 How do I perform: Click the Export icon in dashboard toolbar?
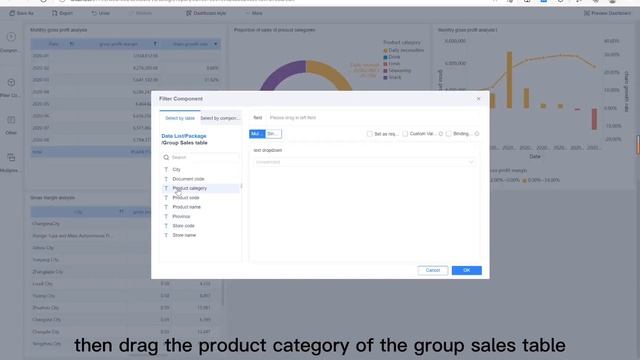pyautogui.click(x=54, y=13)
